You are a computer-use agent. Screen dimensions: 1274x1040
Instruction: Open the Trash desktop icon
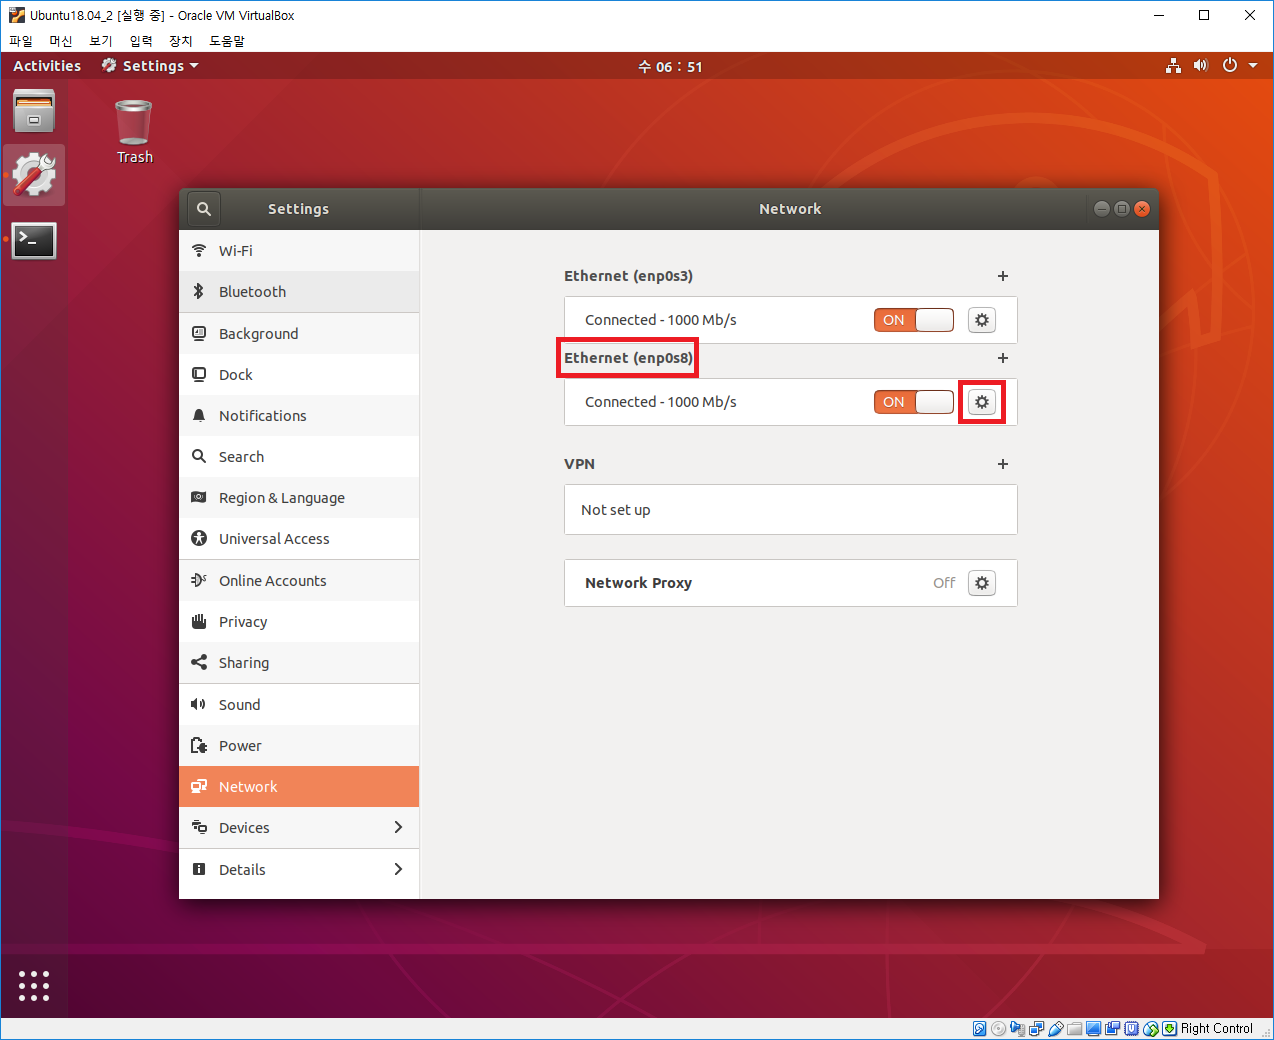click(x=134, y=132)
